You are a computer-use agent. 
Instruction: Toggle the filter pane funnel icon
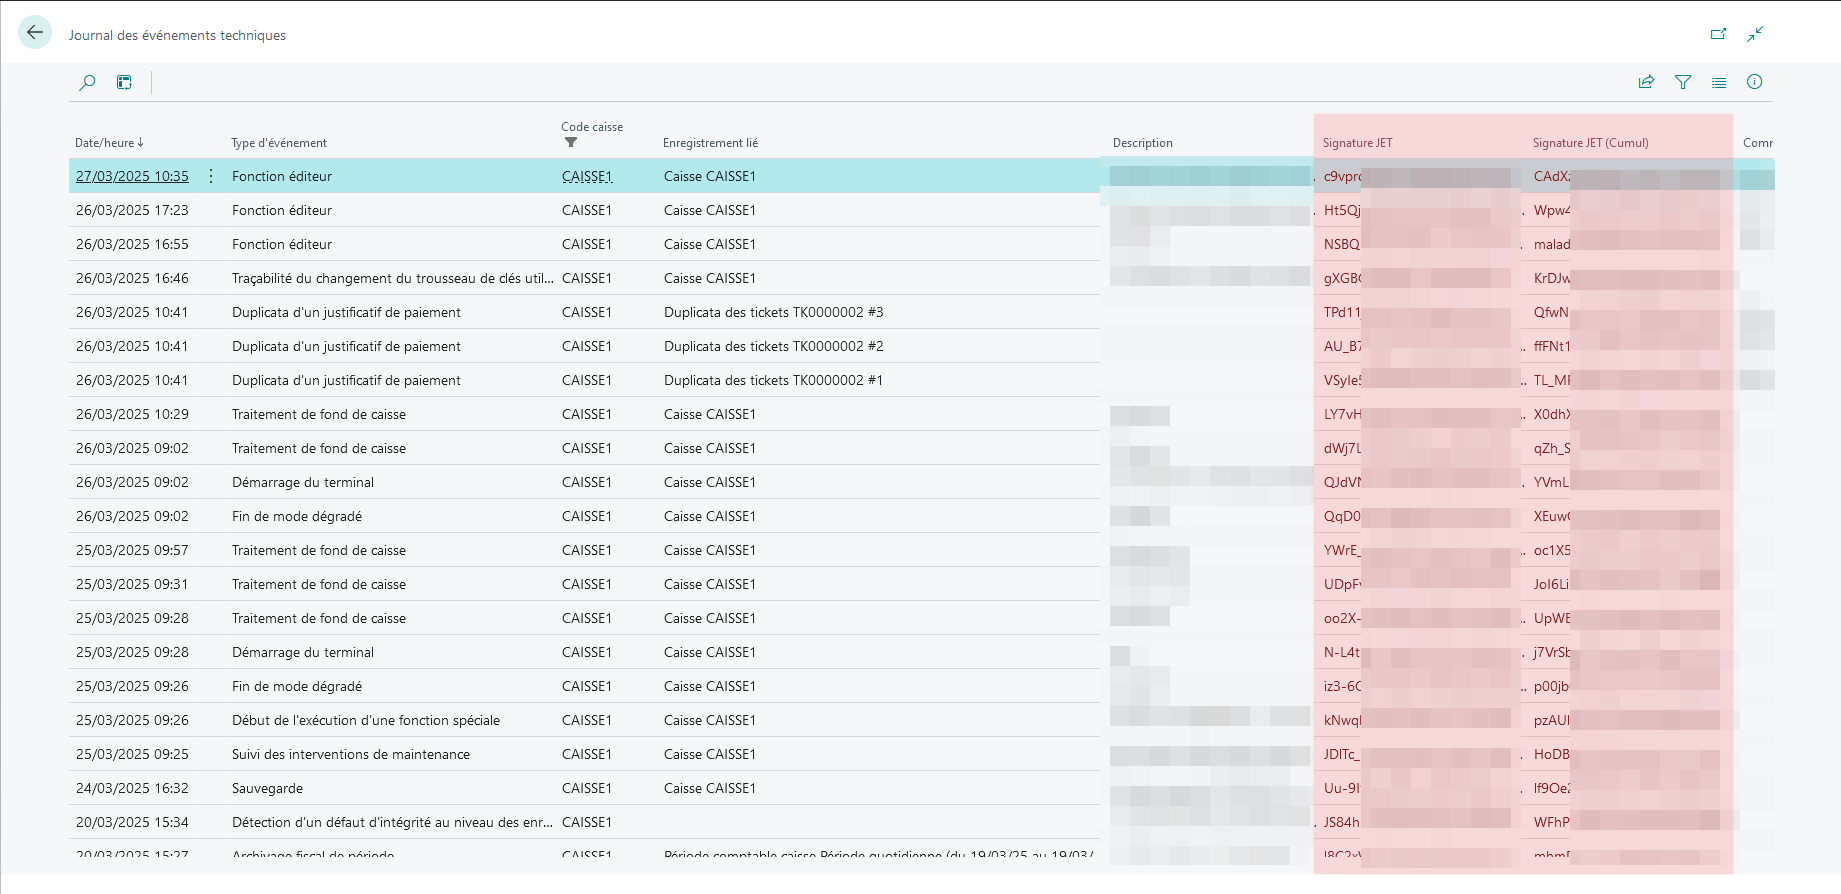(1683, 82)
